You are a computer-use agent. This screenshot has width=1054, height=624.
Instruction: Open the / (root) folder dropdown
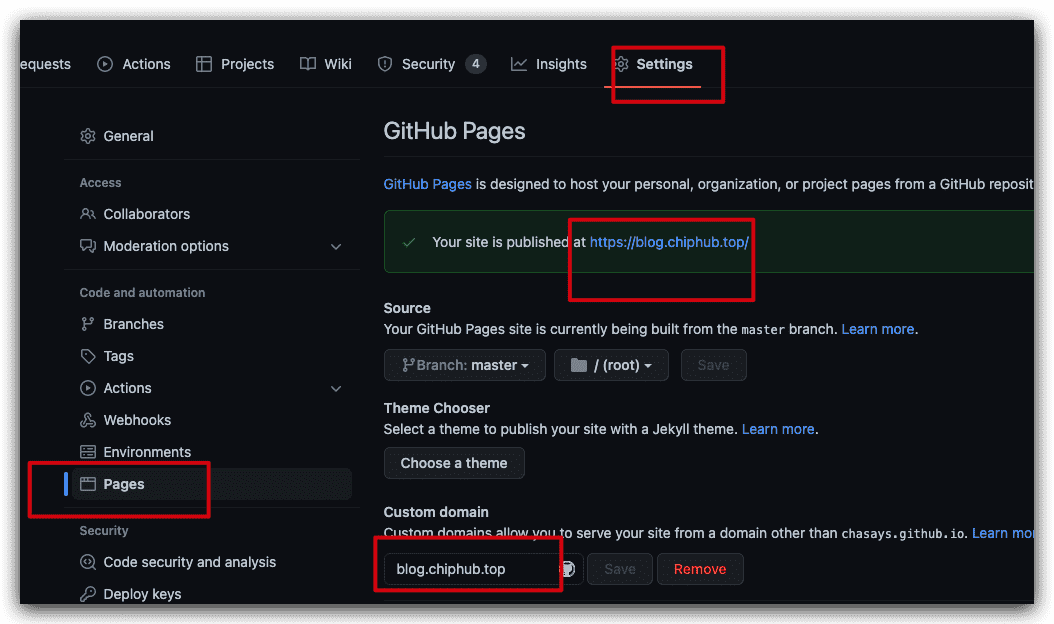coord(611,365)
